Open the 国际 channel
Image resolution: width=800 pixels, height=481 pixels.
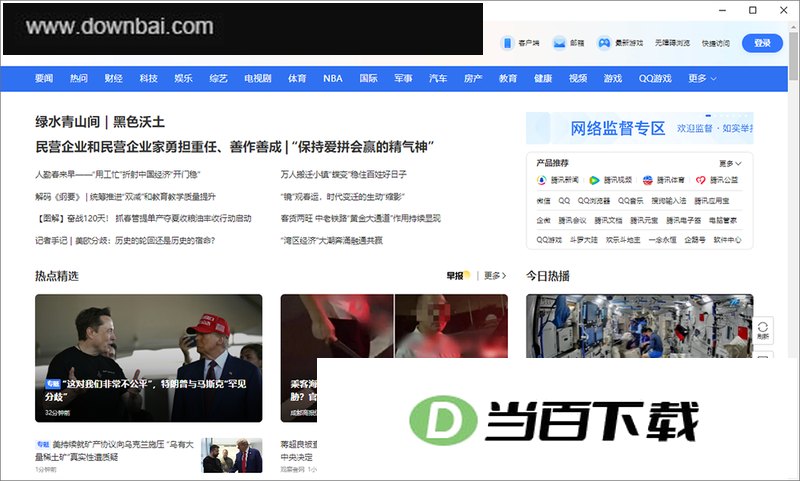coord(368,79)
